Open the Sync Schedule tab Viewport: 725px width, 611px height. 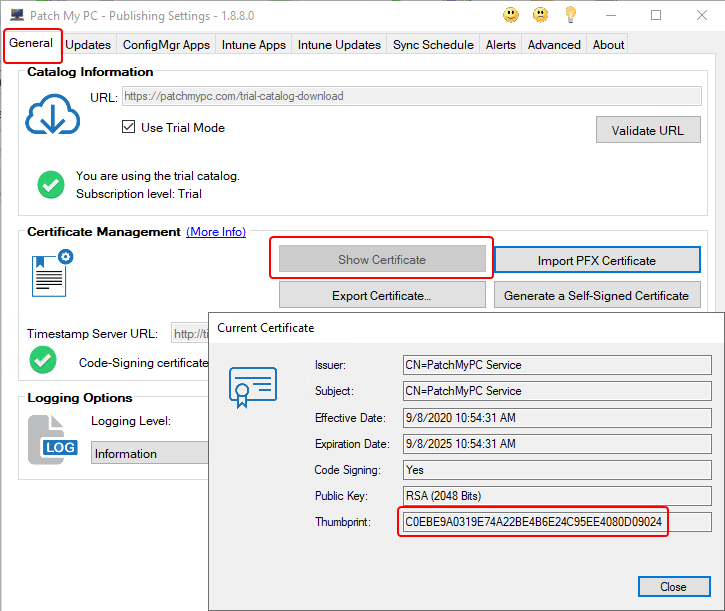[x=433, y=45]
